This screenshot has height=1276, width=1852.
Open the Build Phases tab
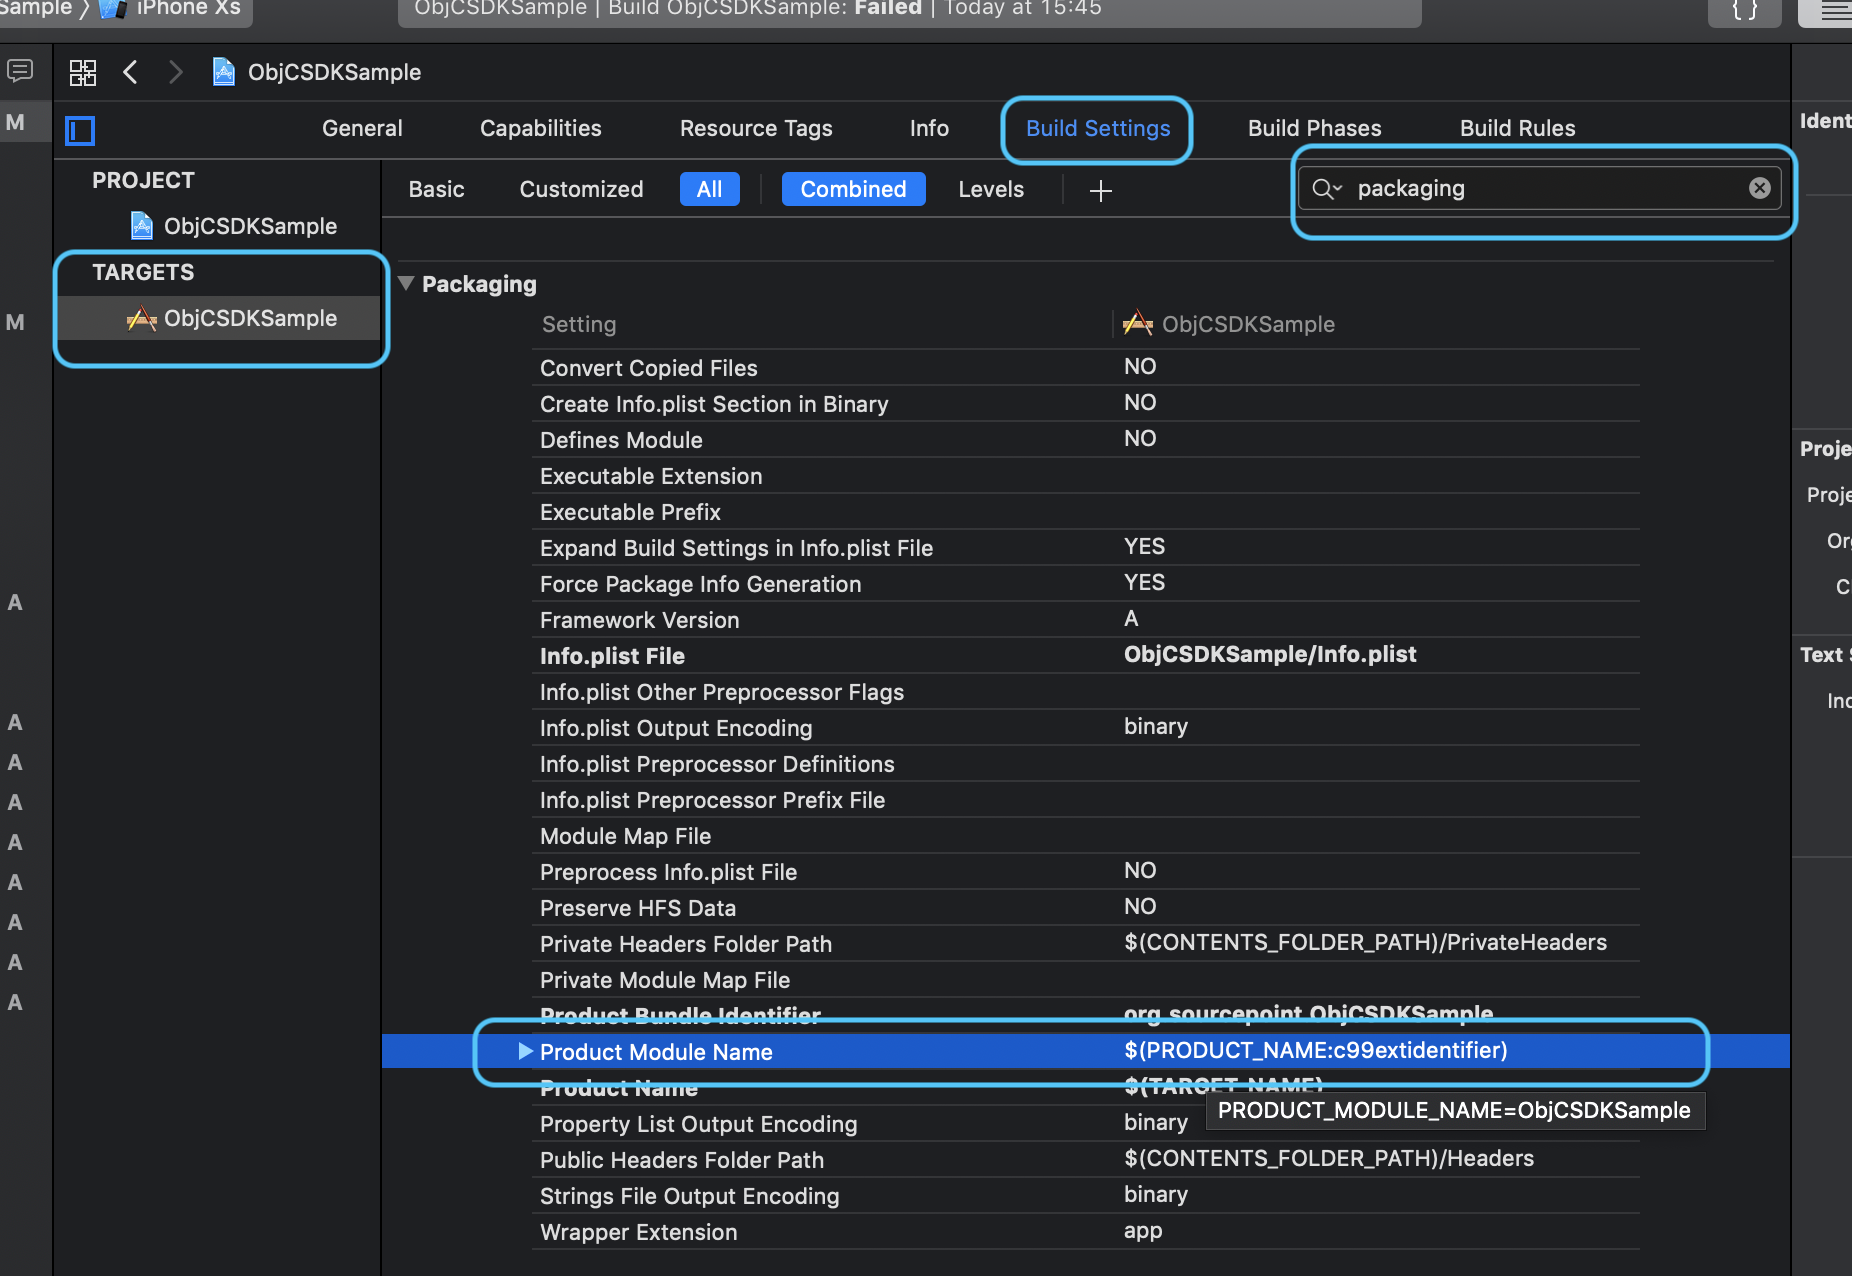(x=1315, y=128)
